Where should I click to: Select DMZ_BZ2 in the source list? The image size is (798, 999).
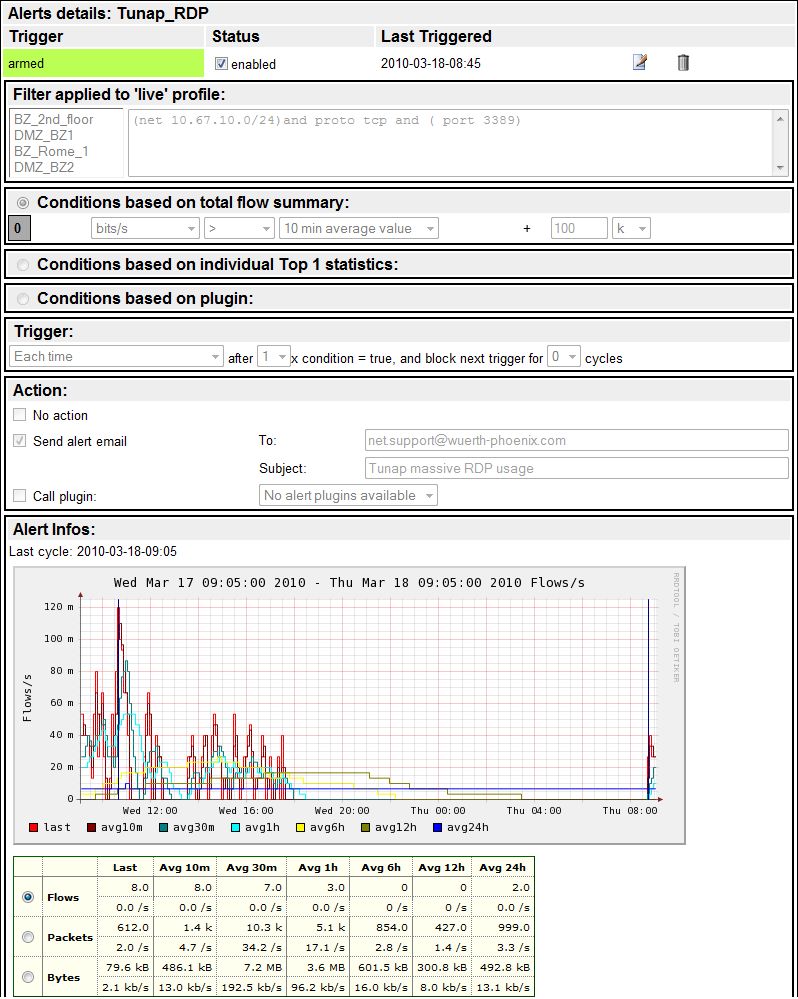(44, 168)
